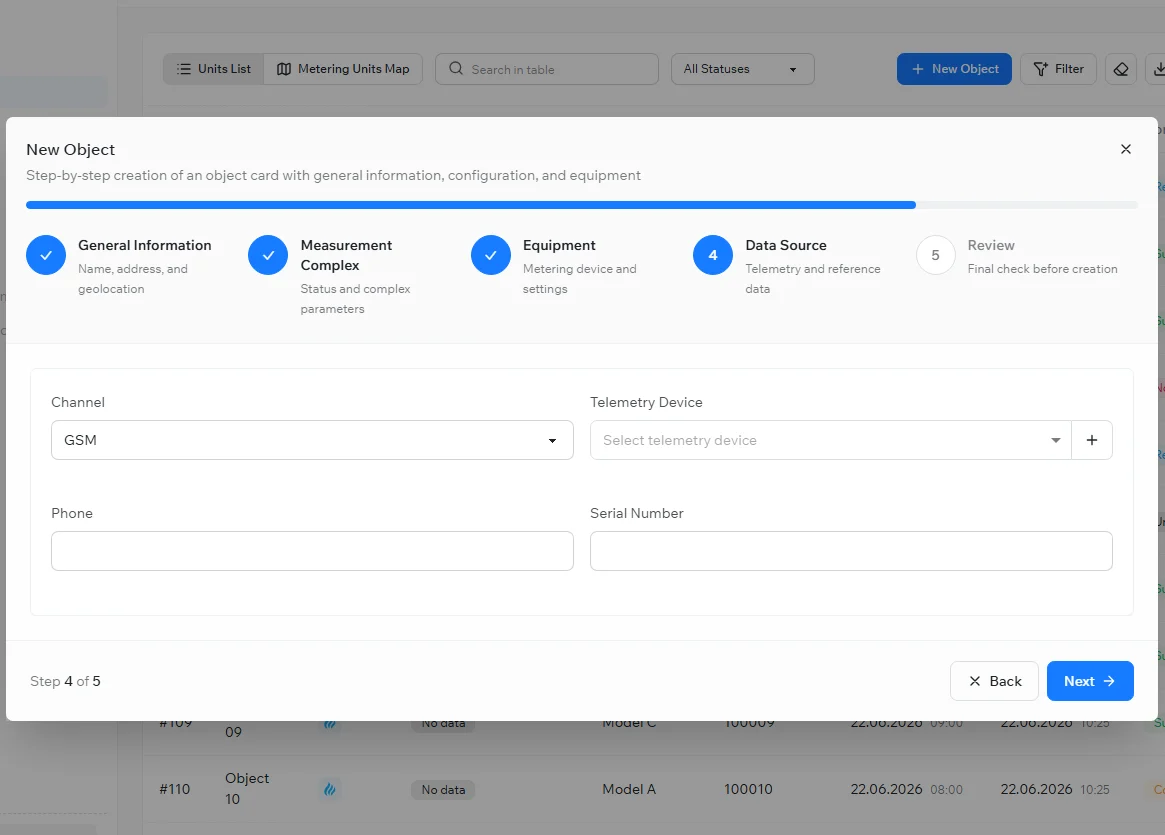1165x835 pixels.
Task: Click the download icon in background toolbar
Action: coord(1157,69)
